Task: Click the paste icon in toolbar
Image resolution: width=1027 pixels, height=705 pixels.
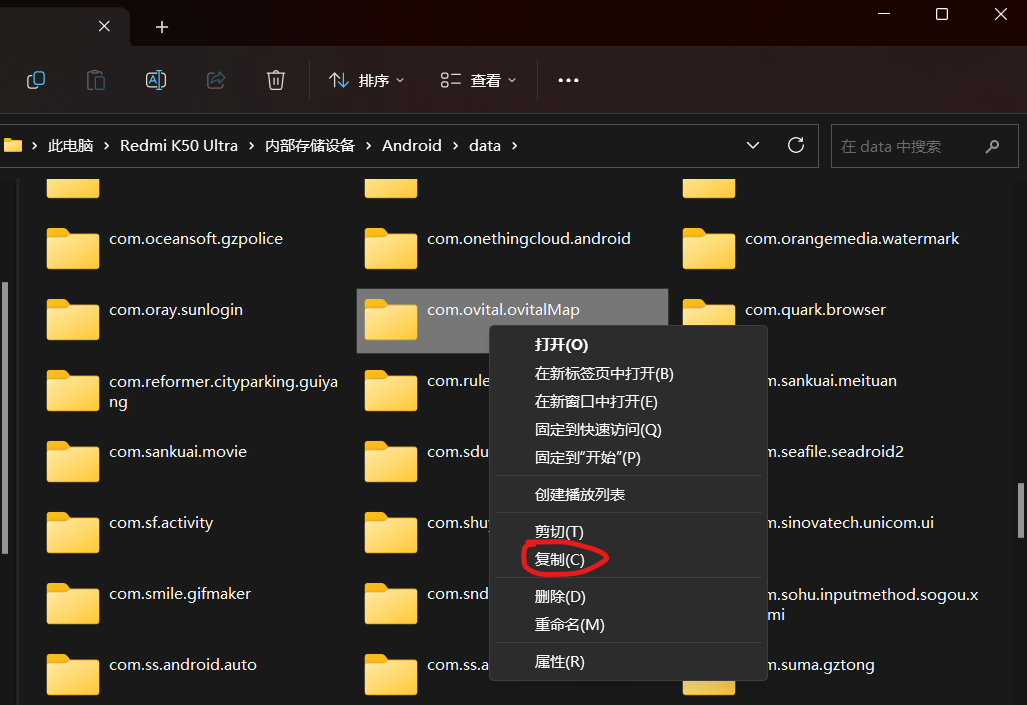Action: pos(96,80)
